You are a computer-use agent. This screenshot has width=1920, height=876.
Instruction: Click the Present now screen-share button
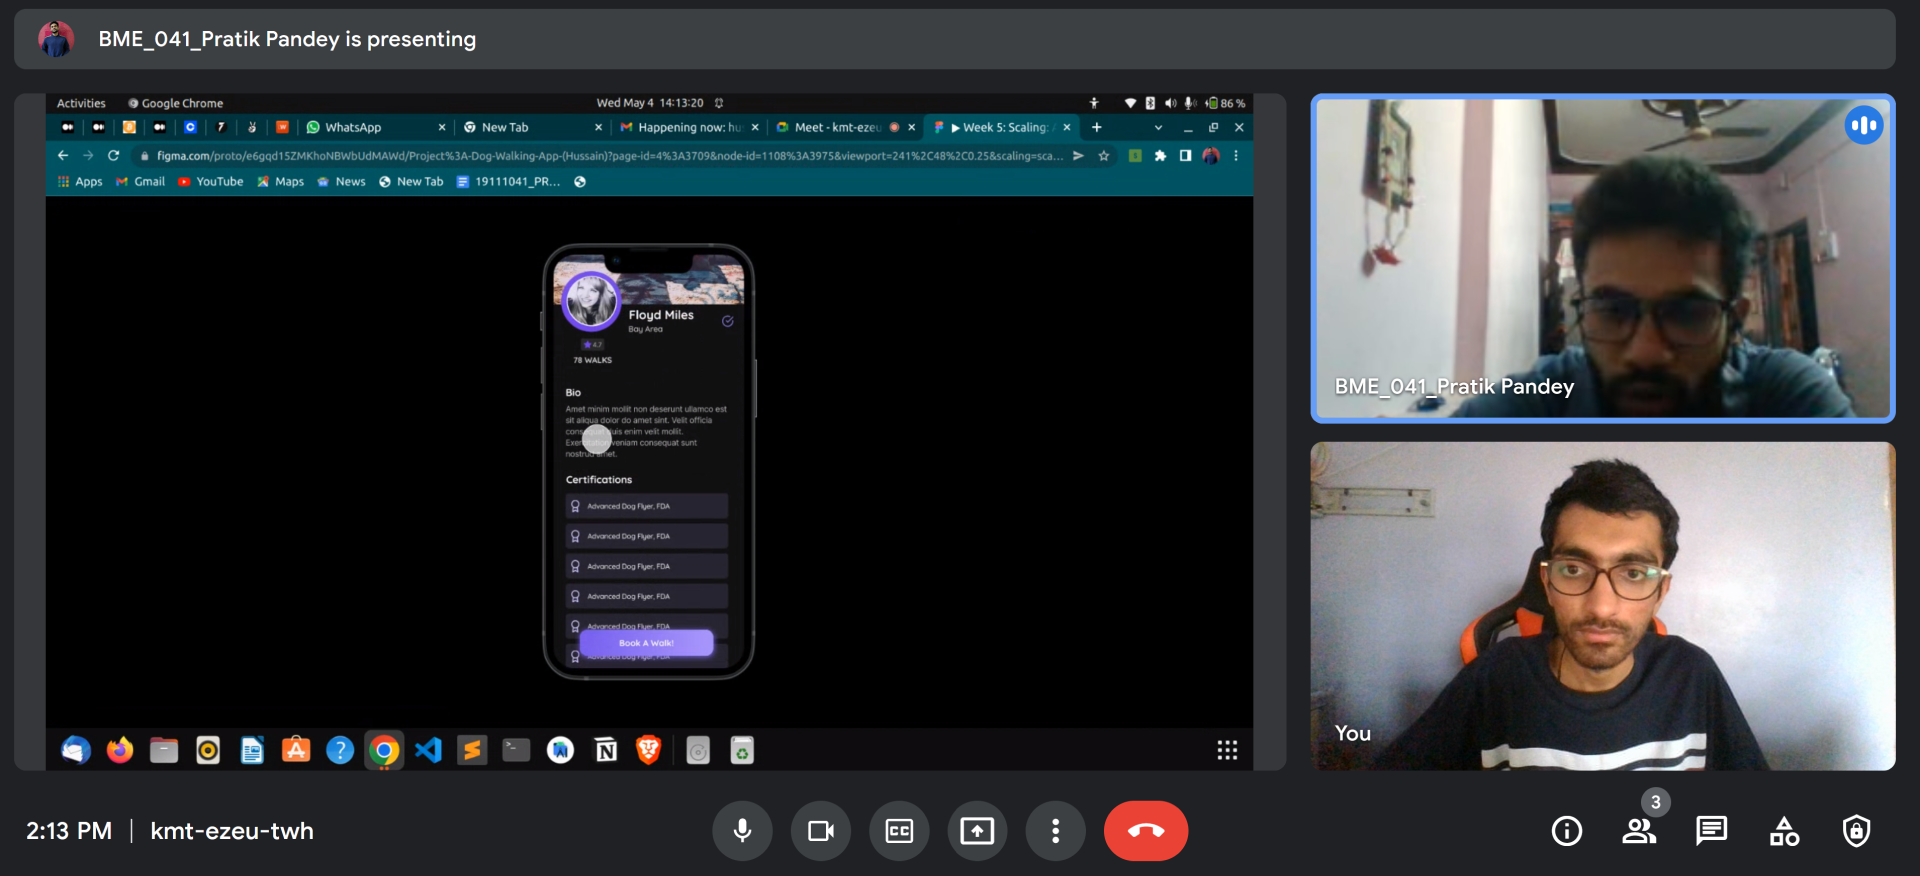click(977, 831)
